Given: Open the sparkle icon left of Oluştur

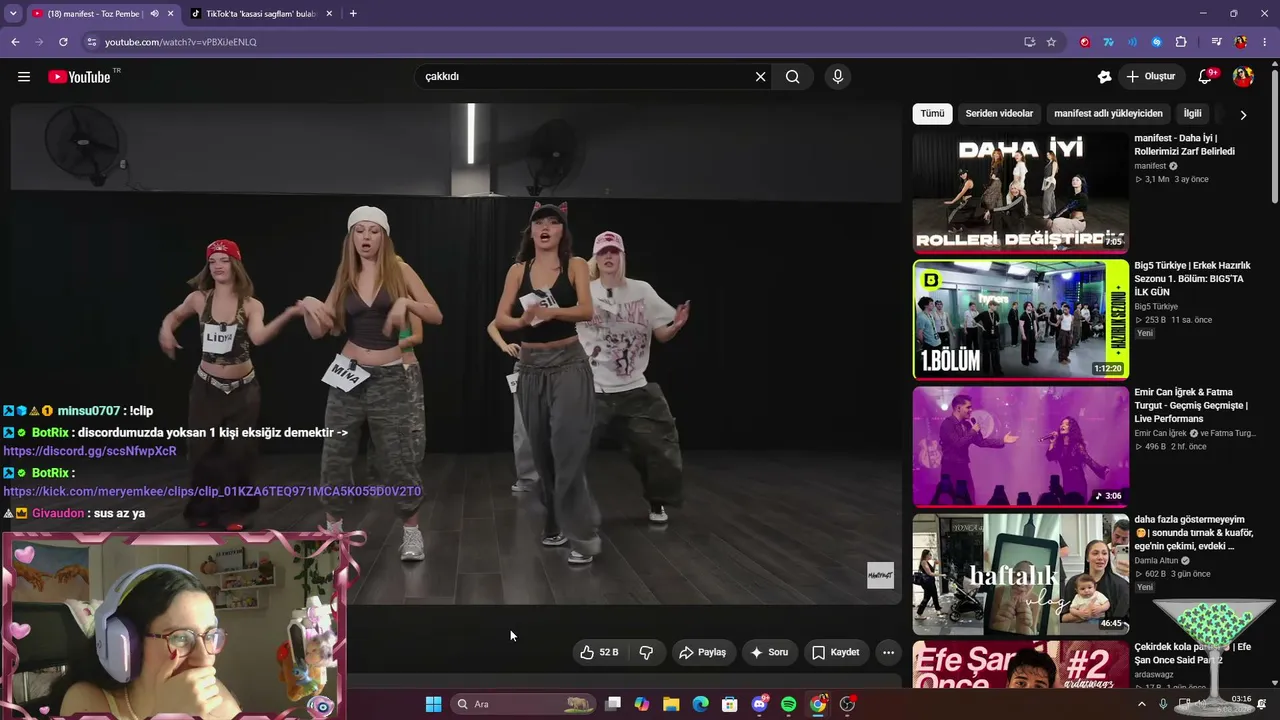Looking at the screenshot, I should [1104, 77].
